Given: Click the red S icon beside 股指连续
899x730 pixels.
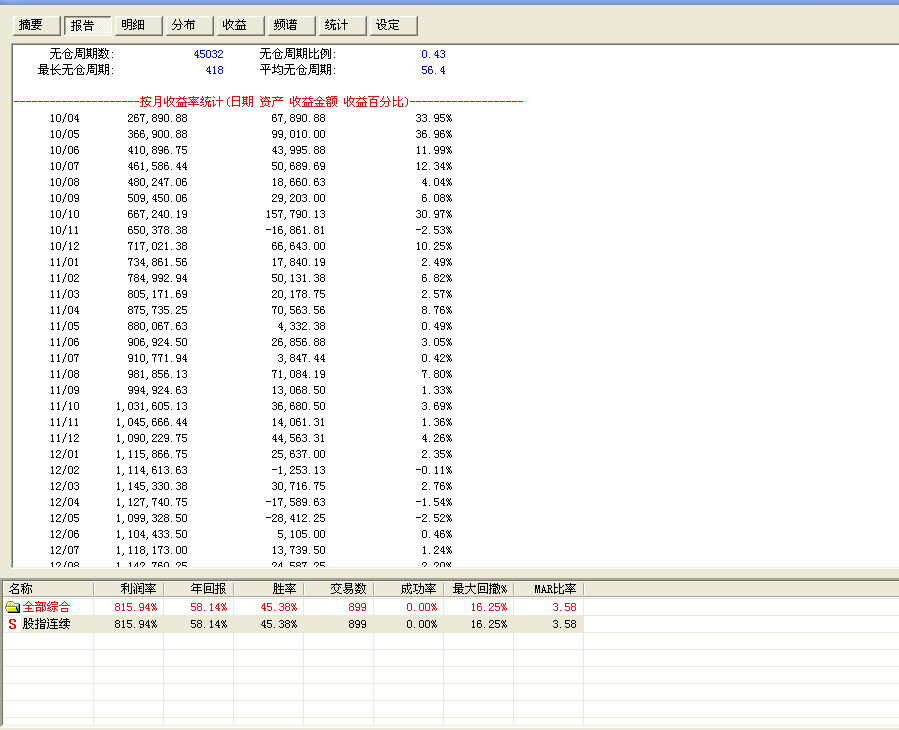Looking at the screenshot, I should (x=12, y=624).
